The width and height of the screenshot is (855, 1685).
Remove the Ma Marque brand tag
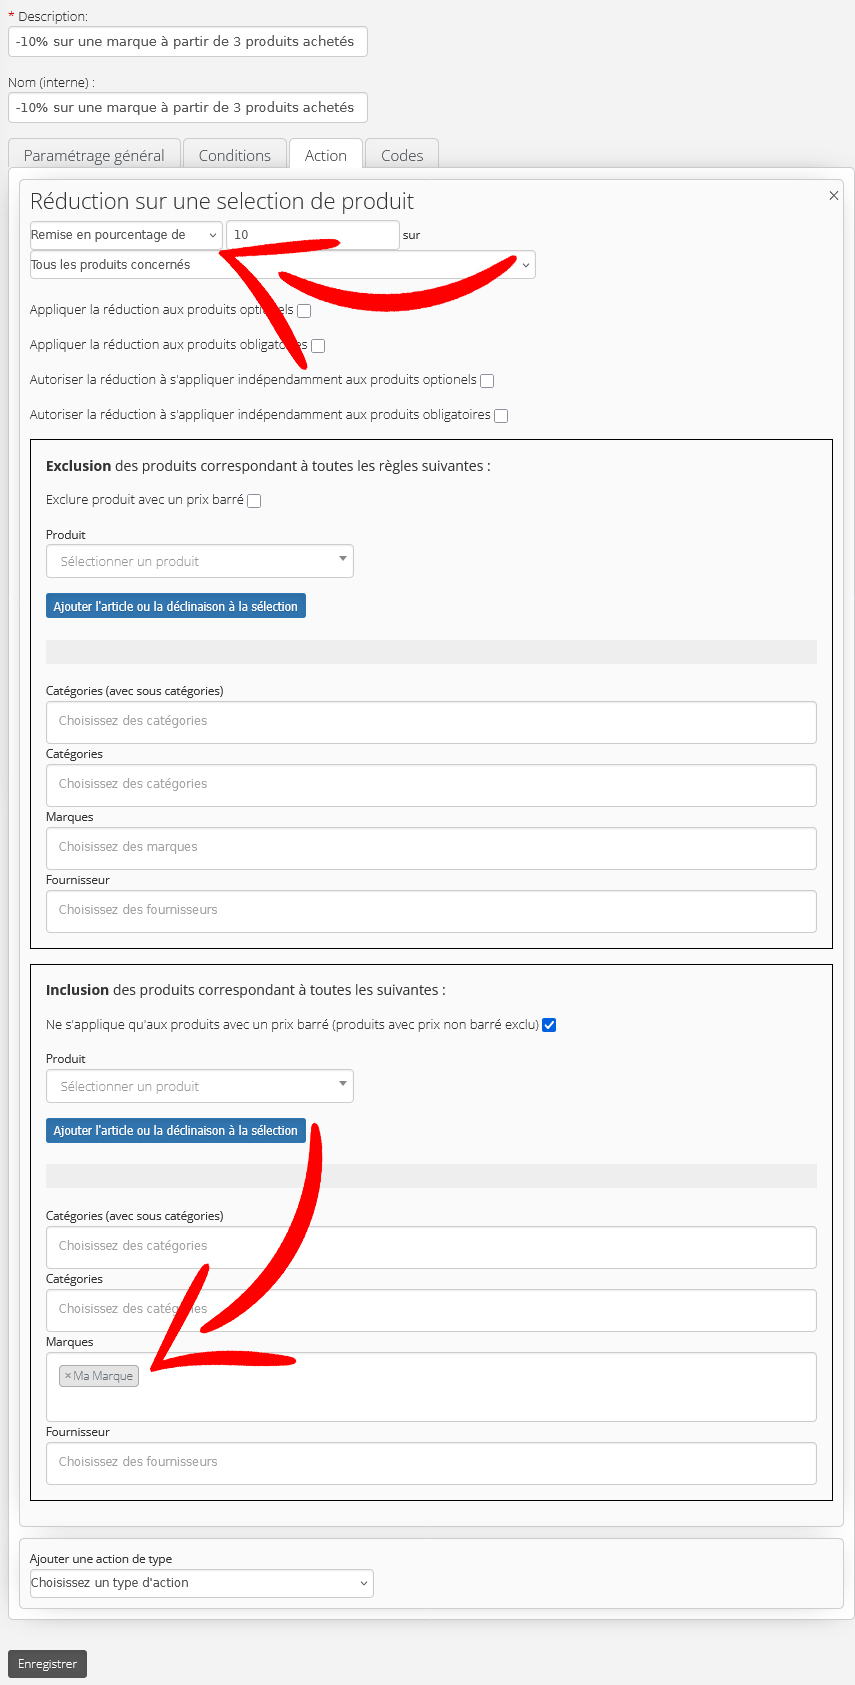coord(68,1376)
